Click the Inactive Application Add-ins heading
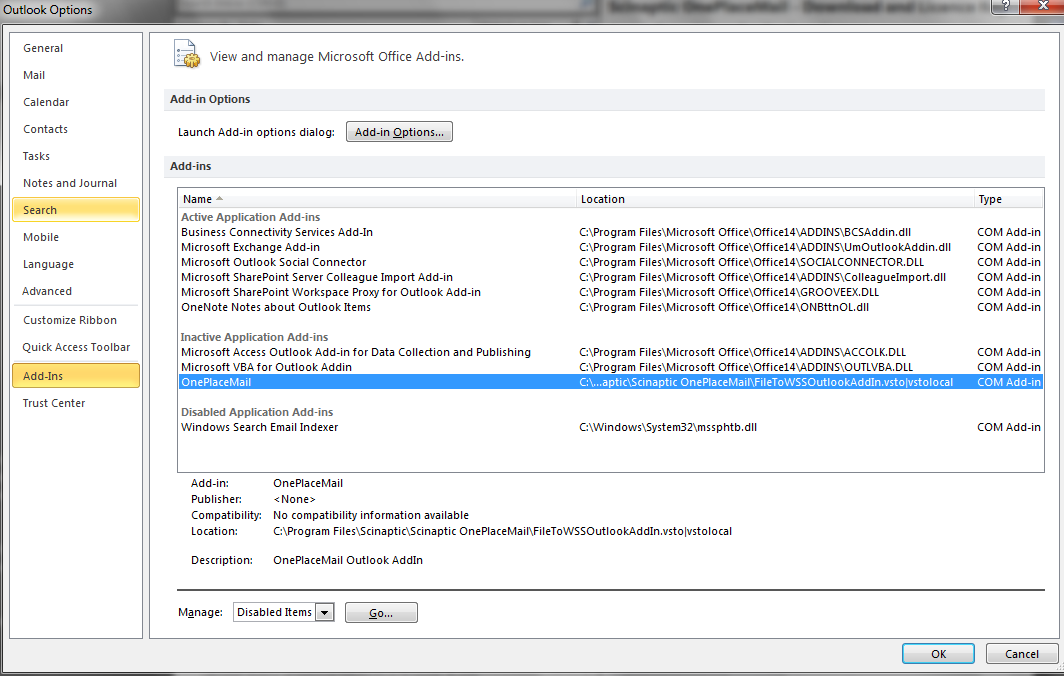 point(254,337)
